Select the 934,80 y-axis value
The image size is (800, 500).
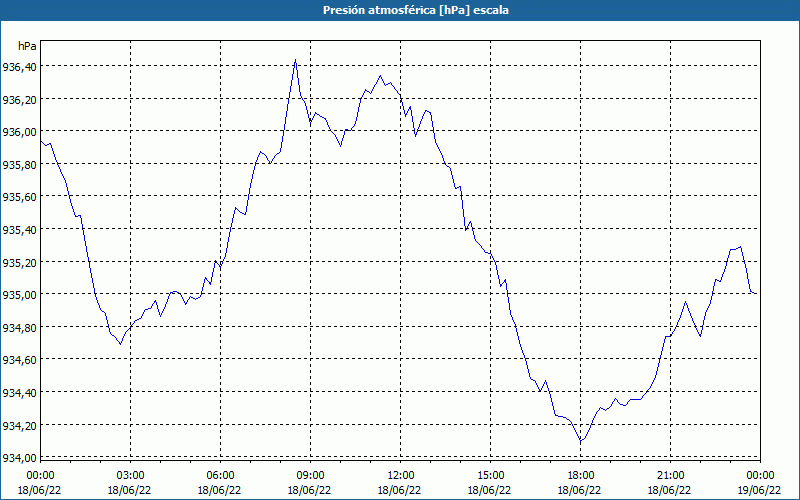(19, 327)
